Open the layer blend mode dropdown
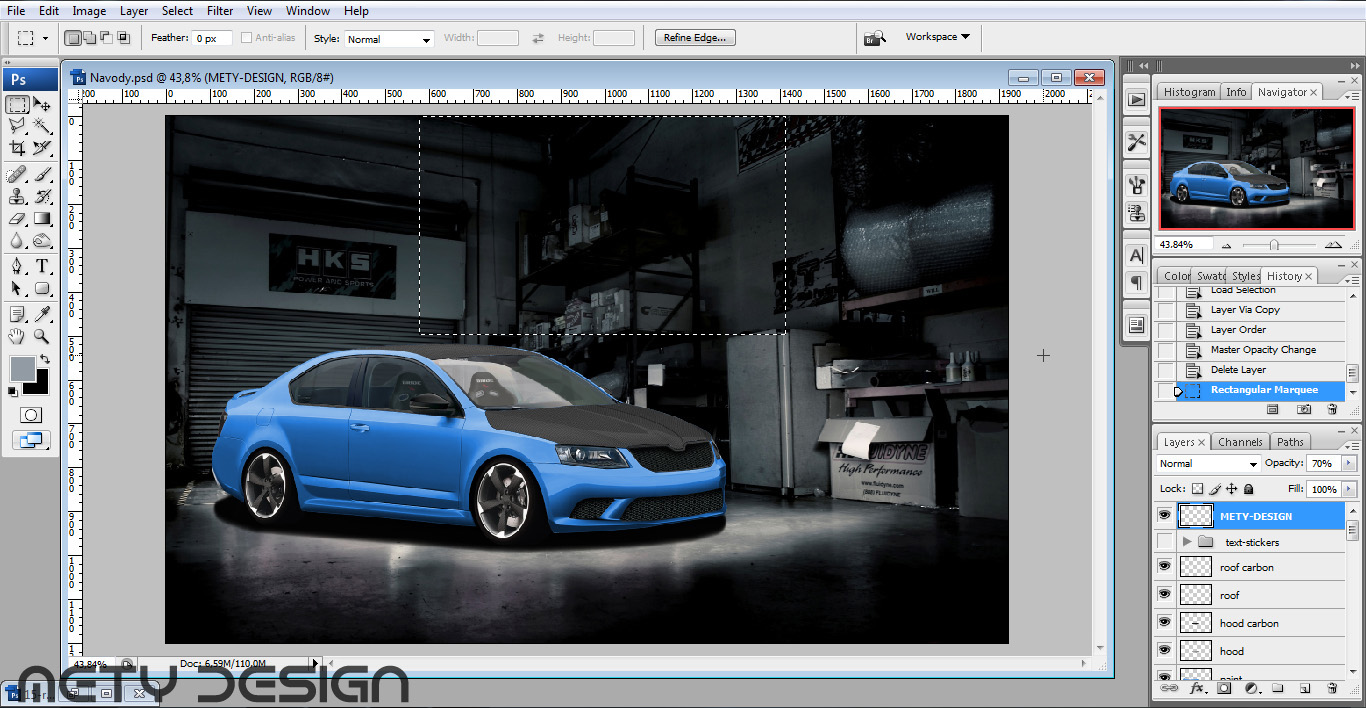The height and width of the screenshot is (708, 1366). [x=1208, y=464]
